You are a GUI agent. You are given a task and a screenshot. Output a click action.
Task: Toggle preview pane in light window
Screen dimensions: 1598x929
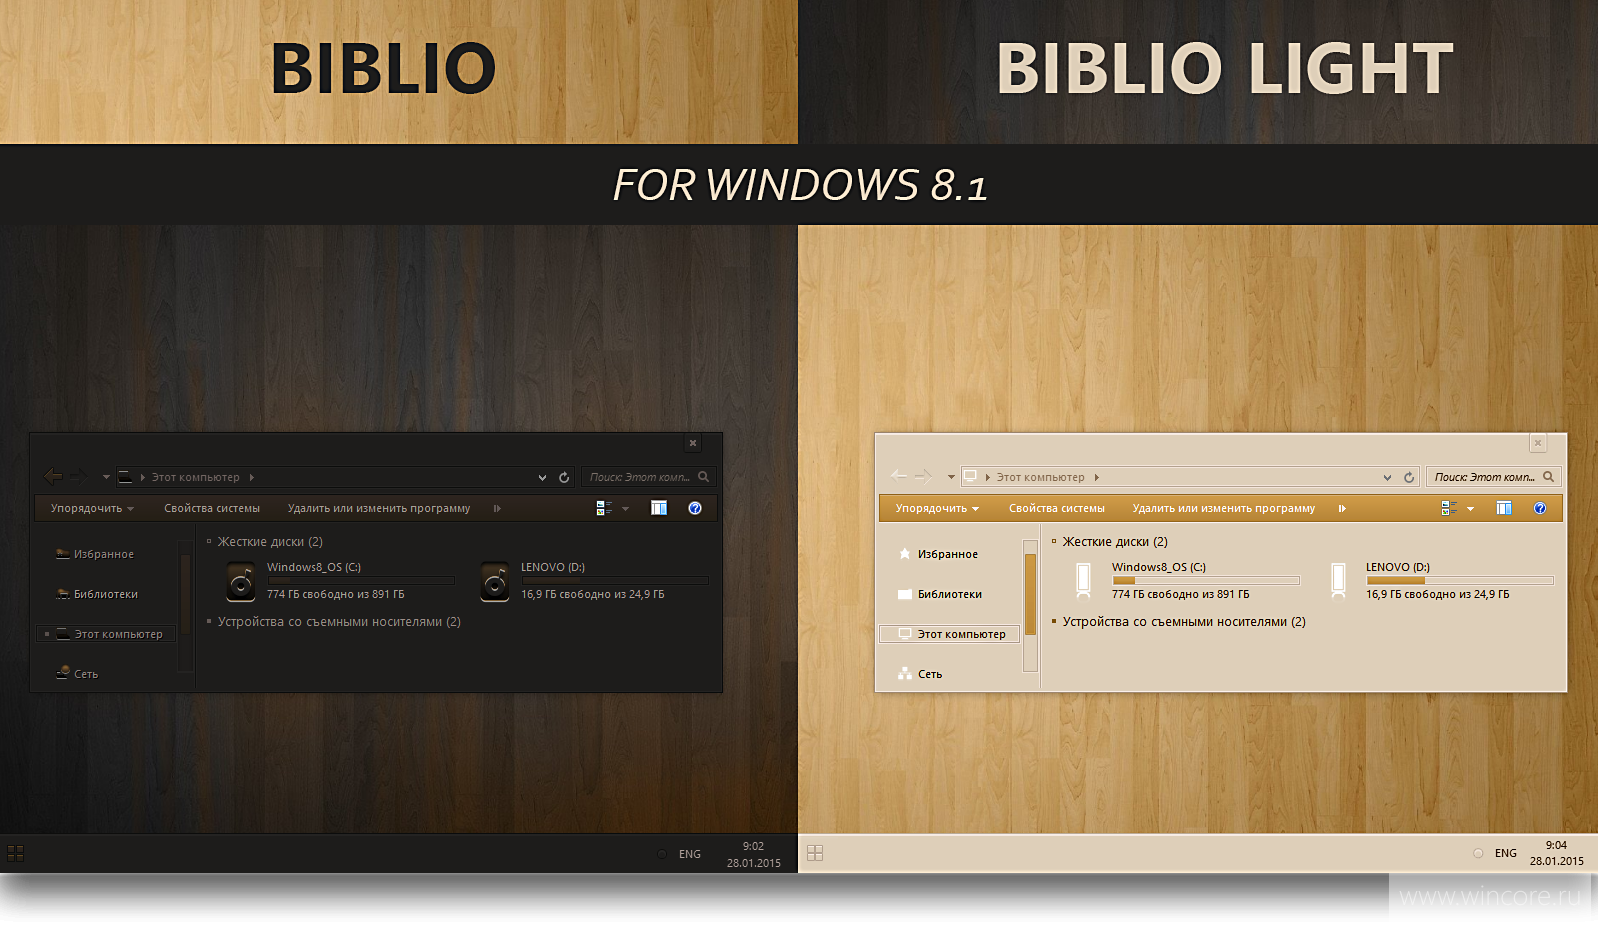click(x=1504, y=508)
